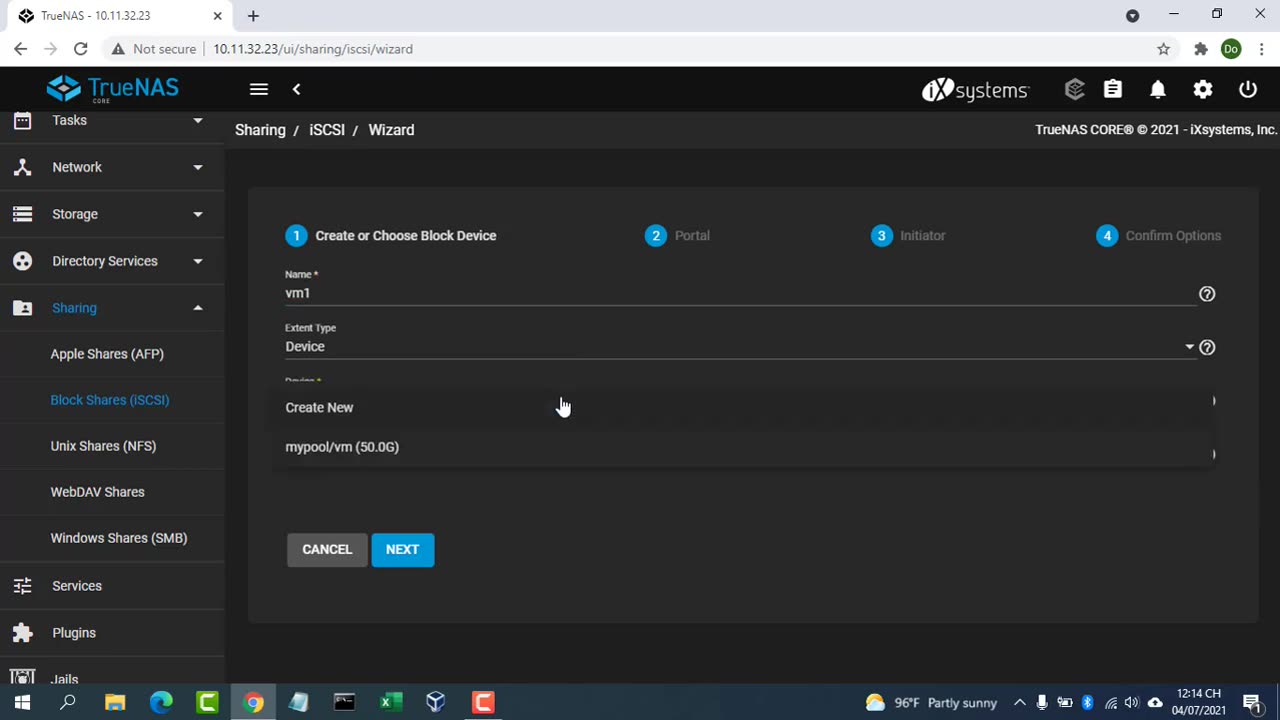Open the weather widget in the taskbar
Screen dimensions: 1280x720
click(x=931, y=703)
